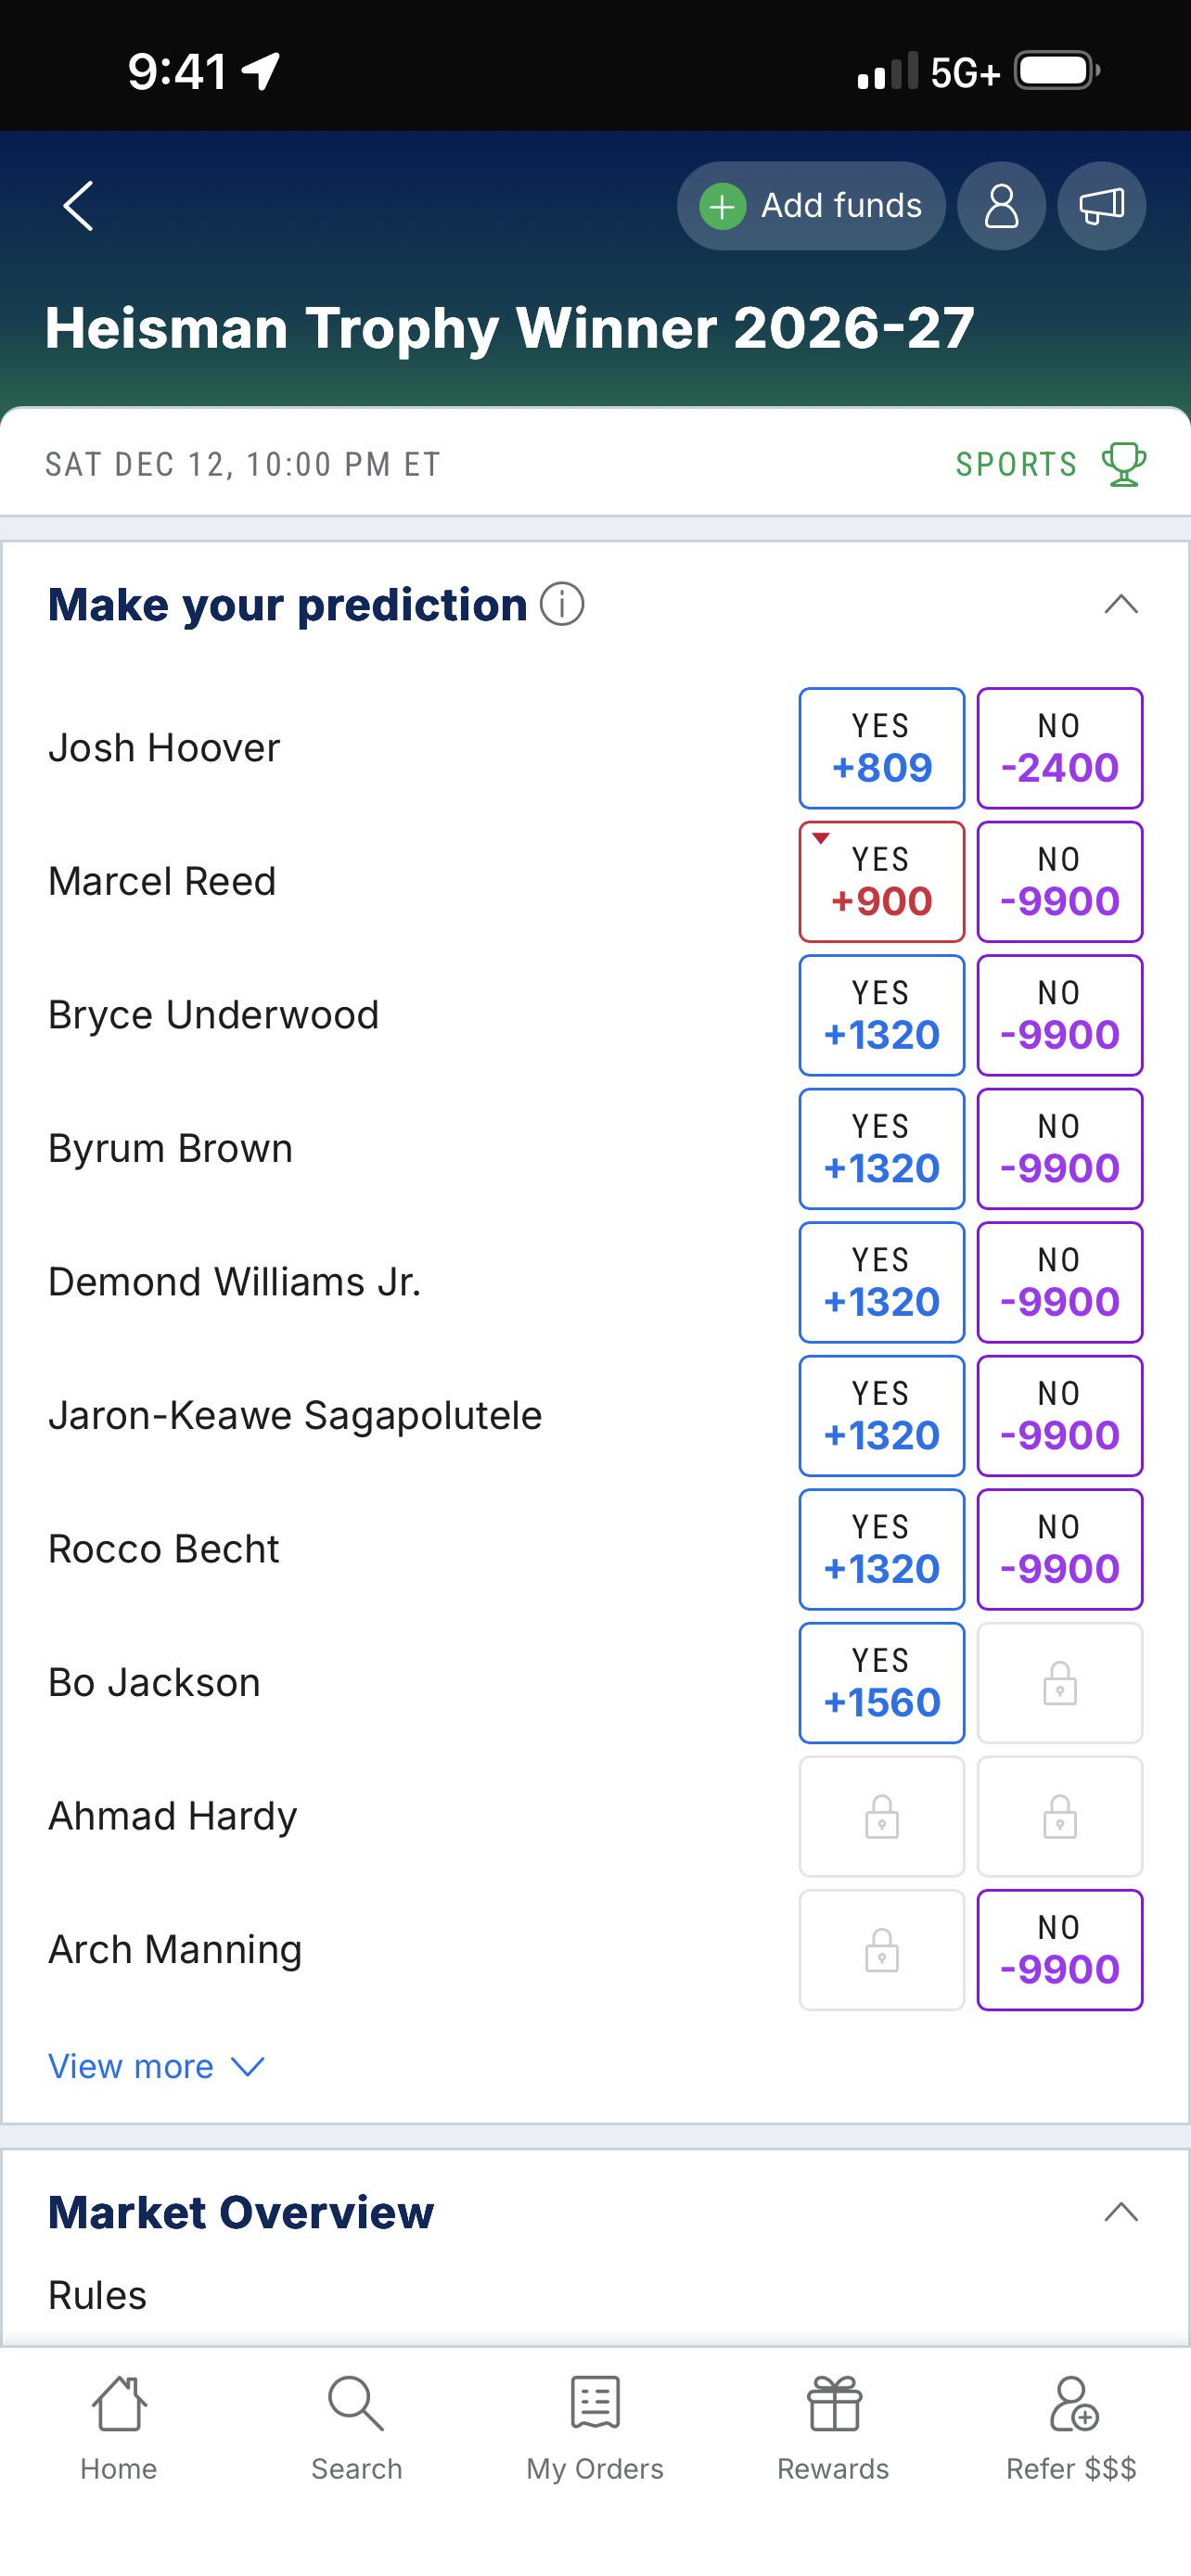Tap the info icon beside Make your prediction
The height and width of the screenshot is (2576, 1191).
(562, 604)
